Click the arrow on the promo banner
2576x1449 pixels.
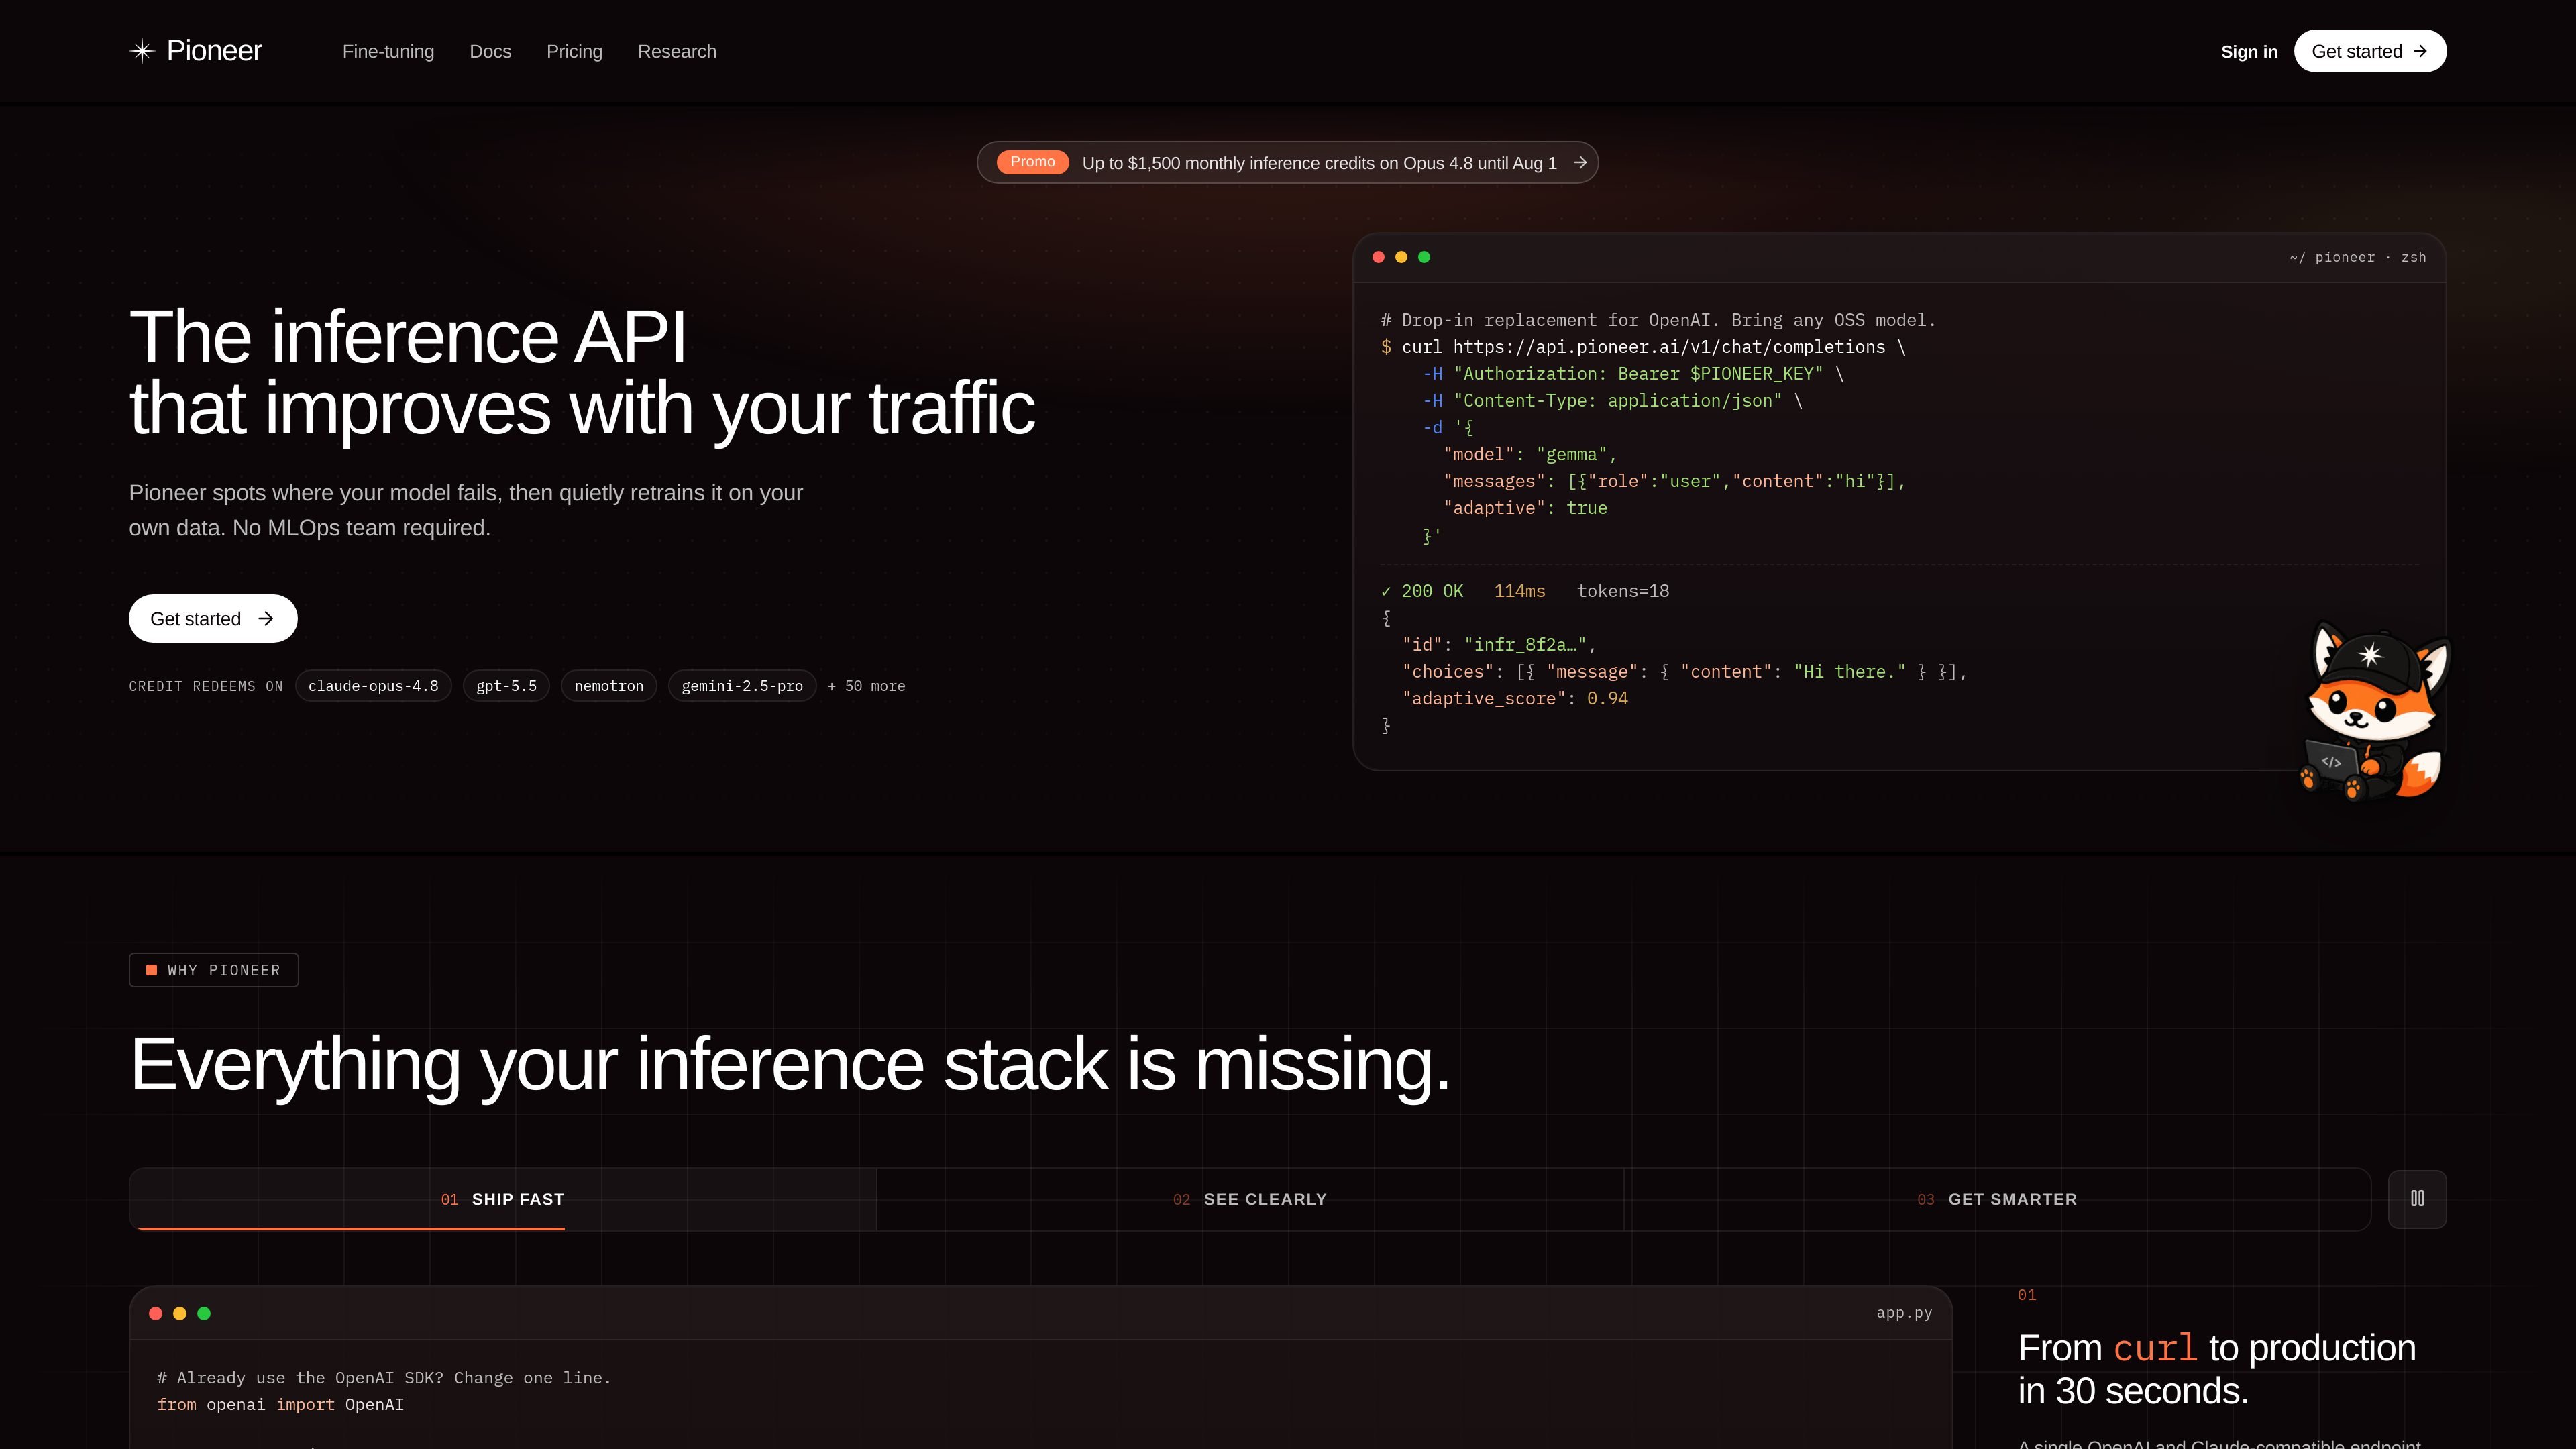(1580, 162)
